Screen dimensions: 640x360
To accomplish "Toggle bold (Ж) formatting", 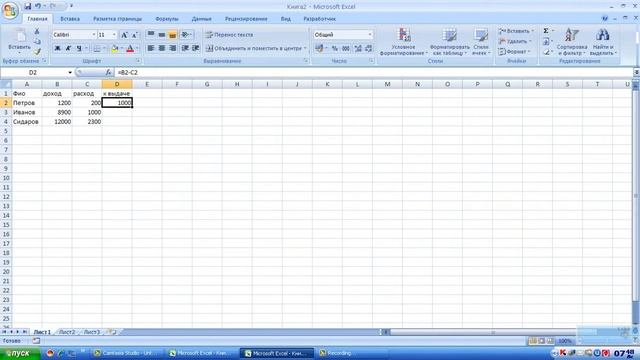I will [58, 49].
